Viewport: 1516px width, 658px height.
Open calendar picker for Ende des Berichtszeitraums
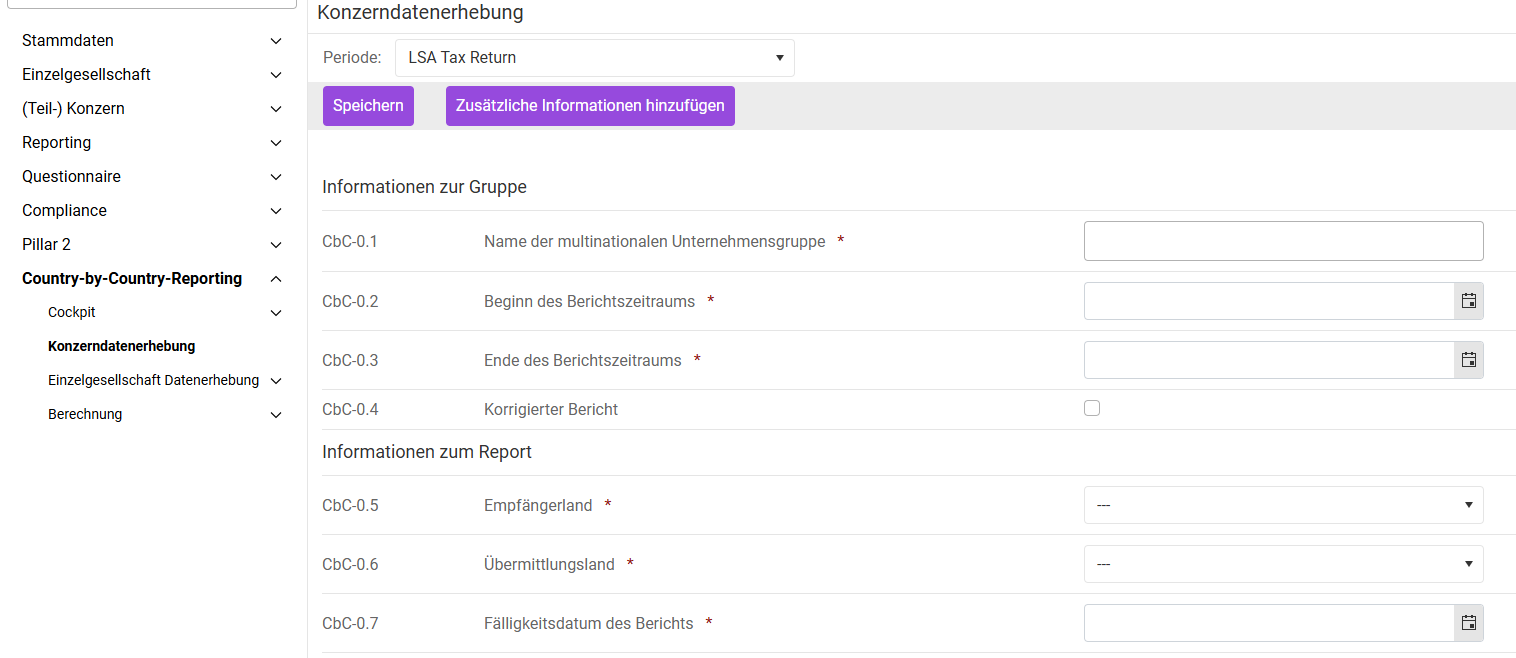pyautogui.click(x=1468, y=360)
